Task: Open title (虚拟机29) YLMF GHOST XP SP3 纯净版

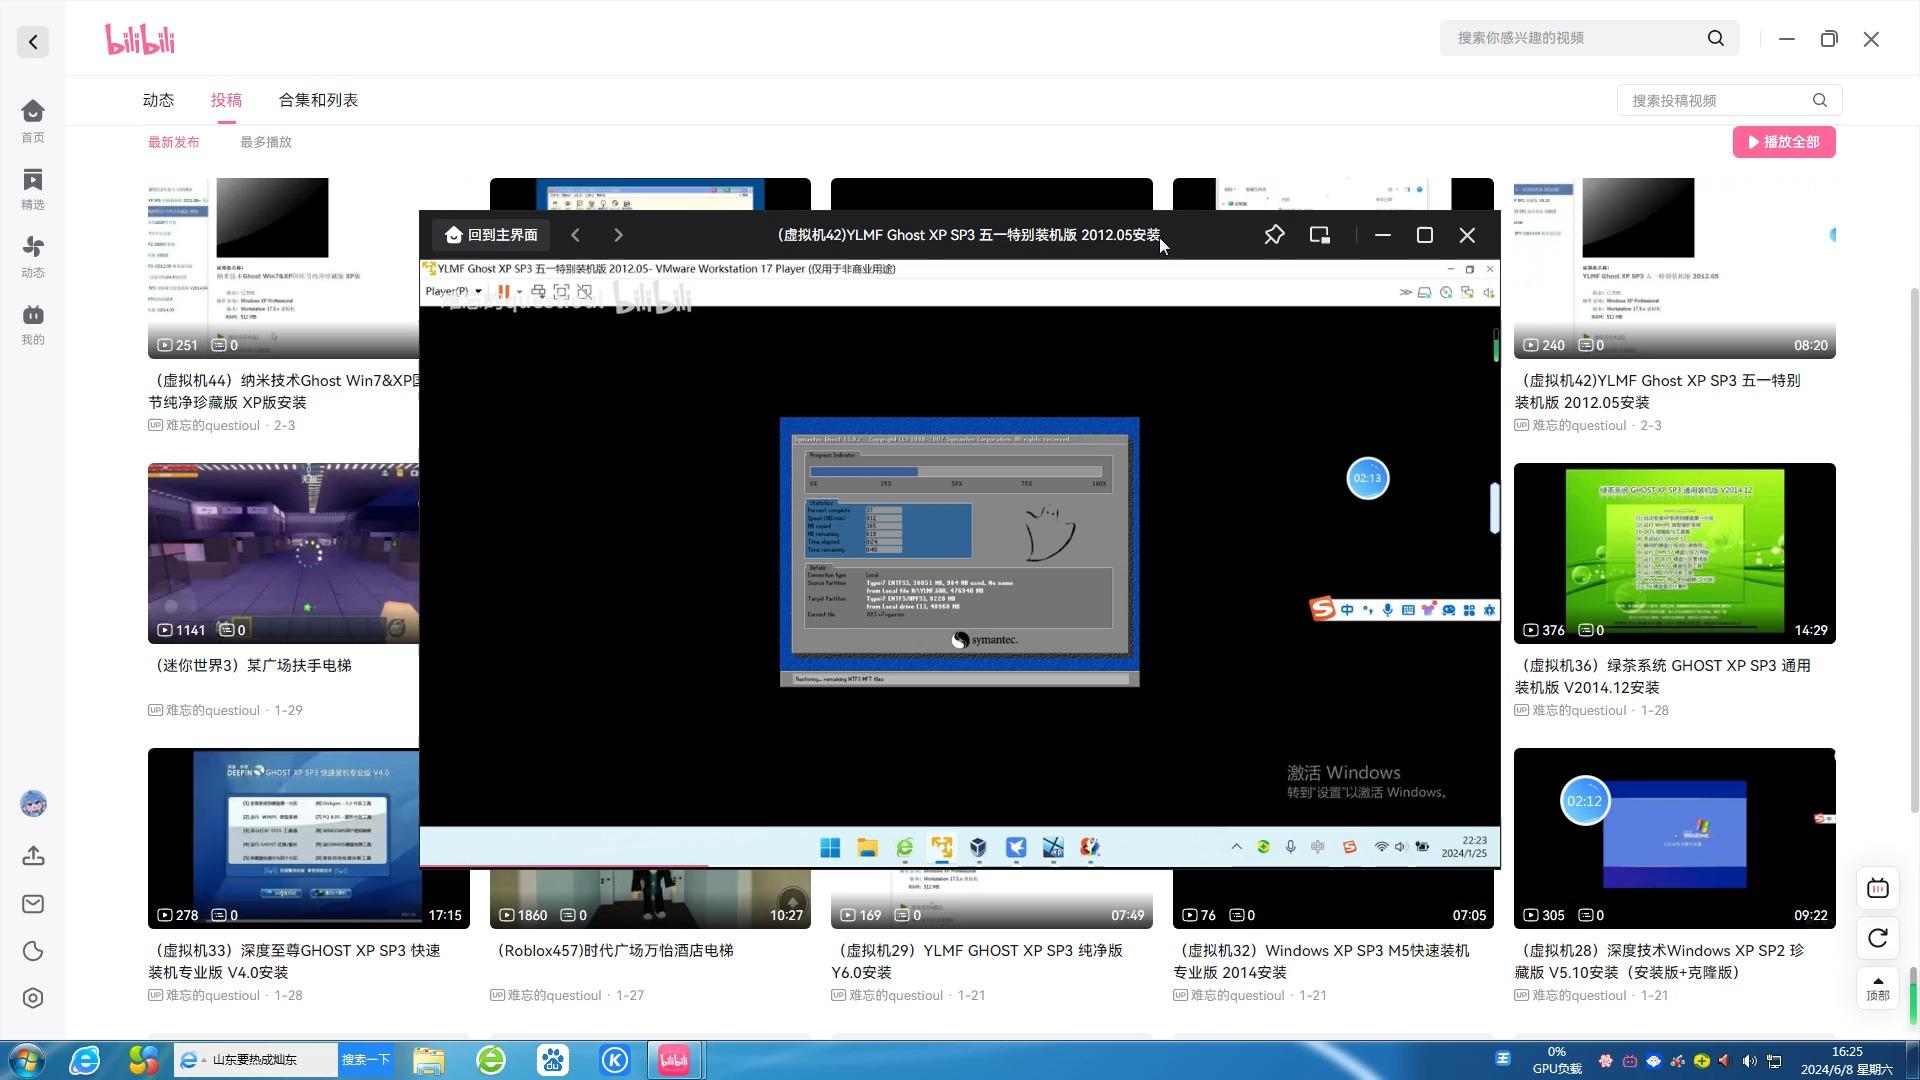Action: [x=977, y=961]
